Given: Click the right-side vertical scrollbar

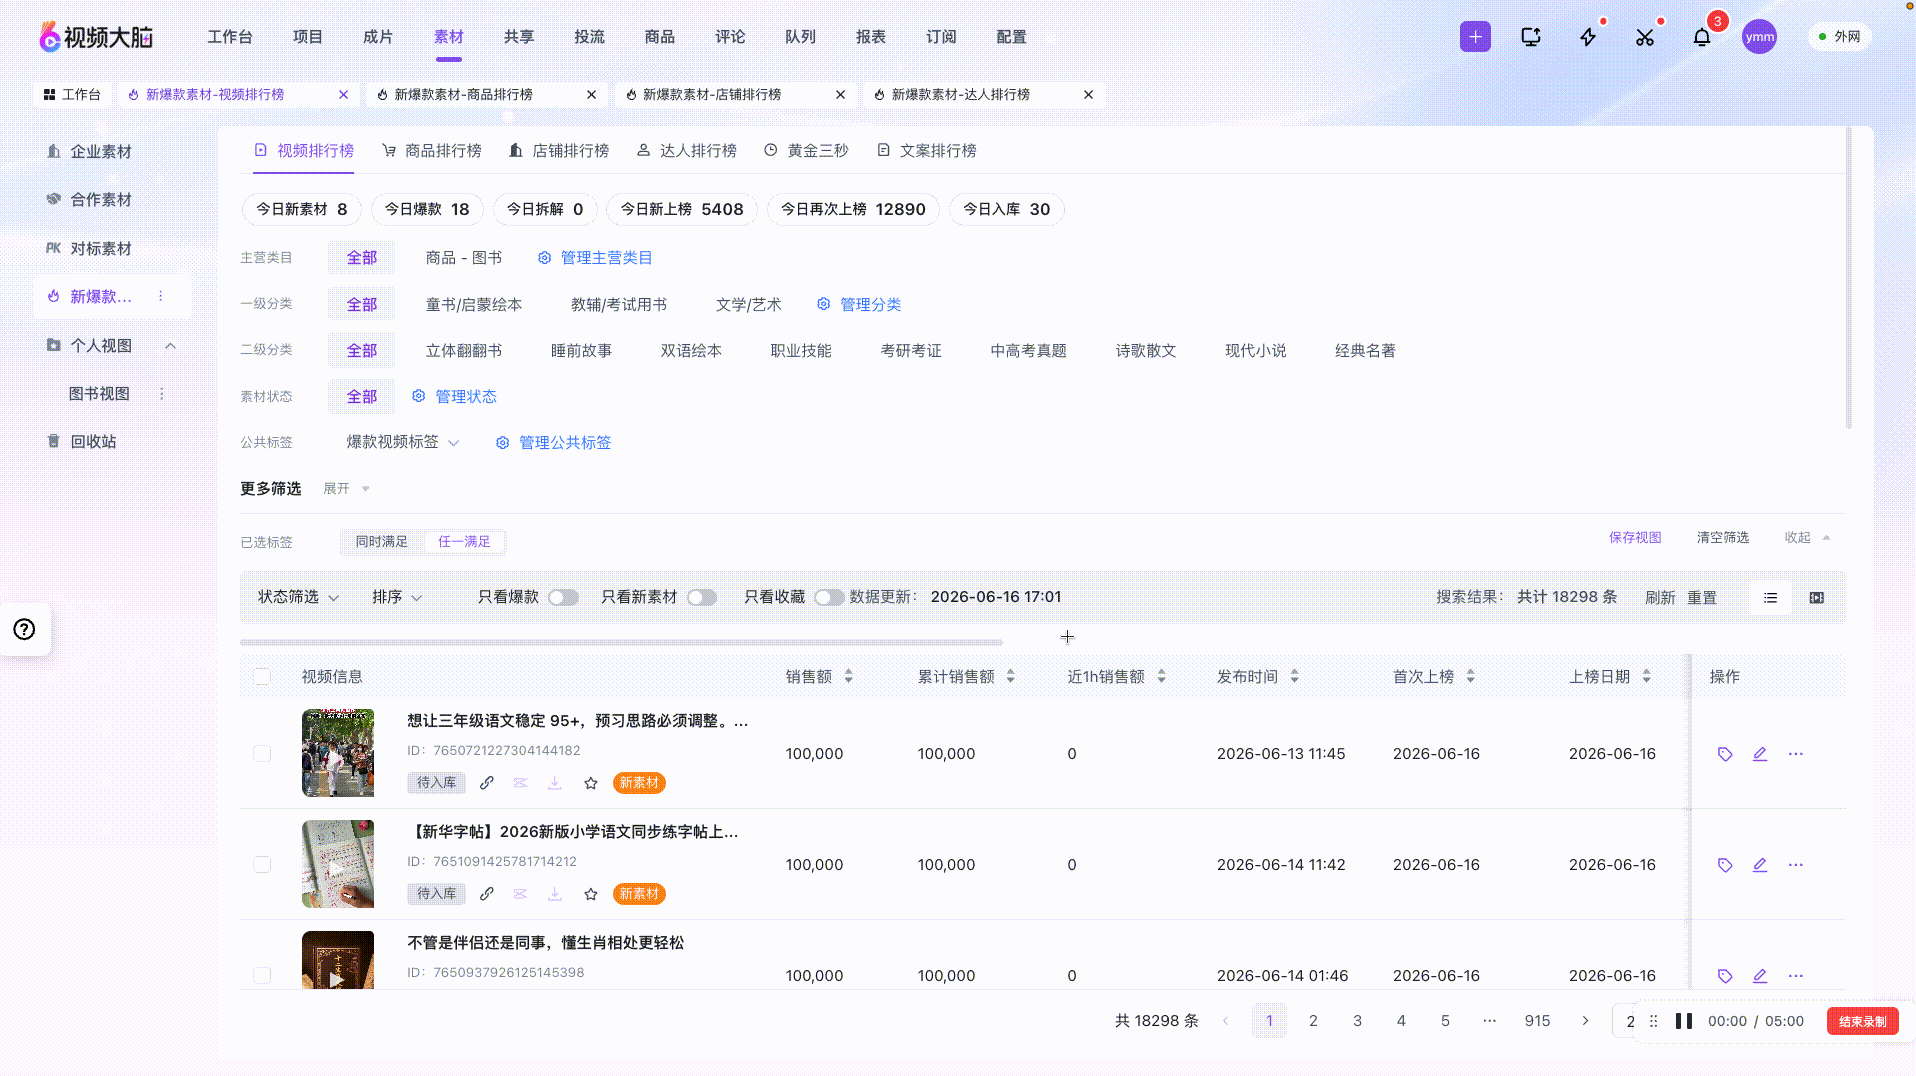Looking at the screenshot, I should pyautogui.click(x=1849, y=278).
